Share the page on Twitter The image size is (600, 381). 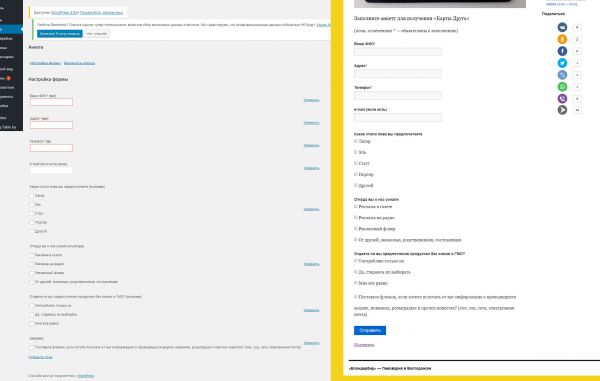[x=562, y=63]
